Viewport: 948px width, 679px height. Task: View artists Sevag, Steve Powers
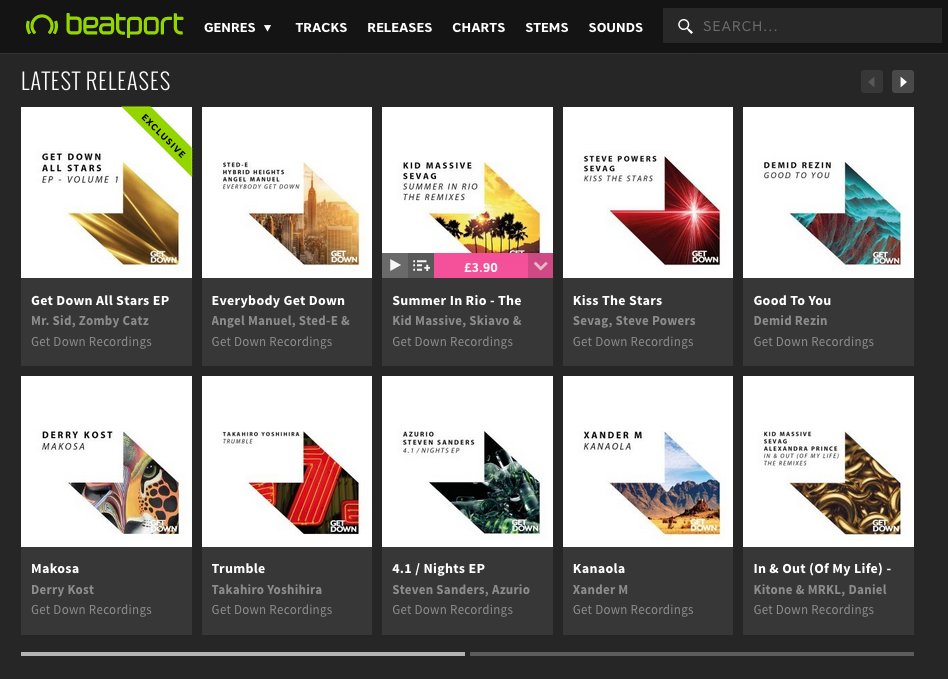point(634,321)
